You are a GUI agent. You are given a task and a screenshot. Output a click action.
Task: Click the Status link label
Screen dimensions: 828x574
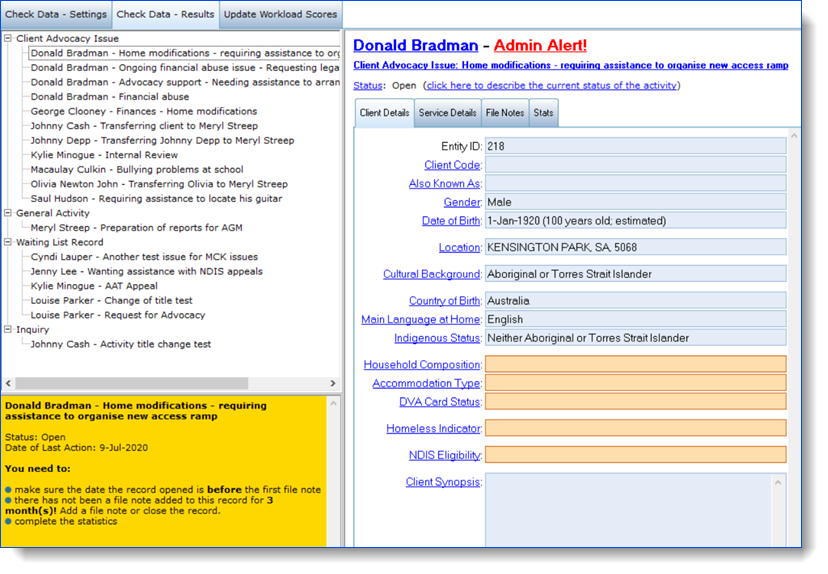click(x=368, y=86)
